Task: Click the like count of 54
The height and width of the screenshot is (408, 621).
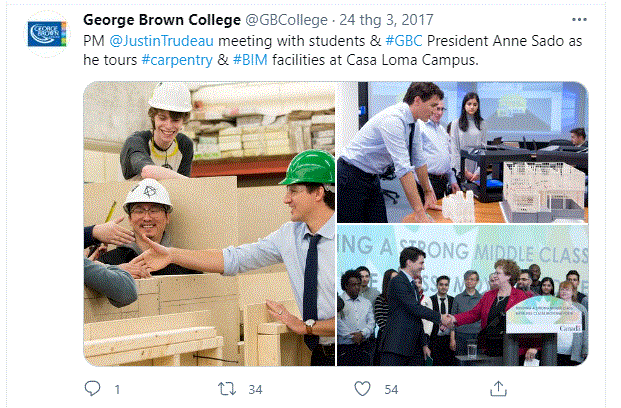Action: [391, 388]
